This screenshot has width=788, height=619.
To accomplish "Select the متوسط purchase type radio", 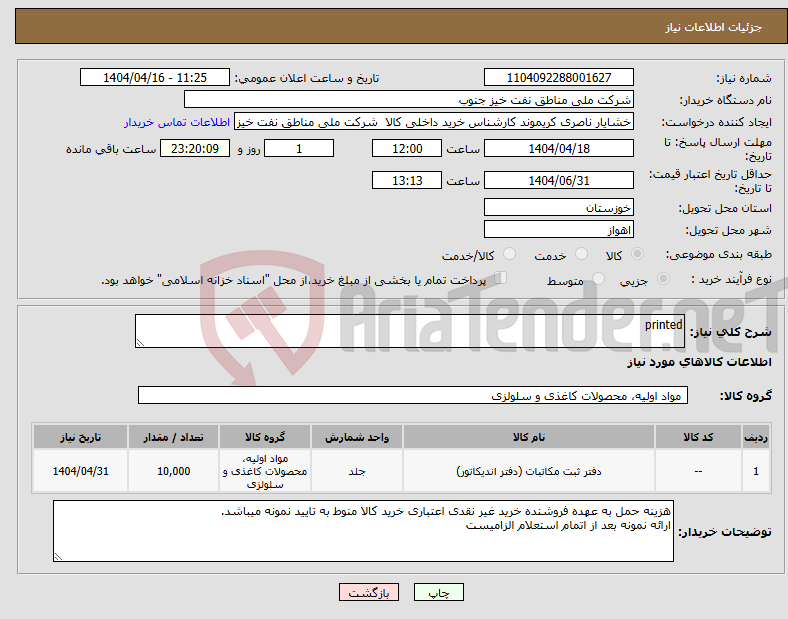I will pos(598,278).
